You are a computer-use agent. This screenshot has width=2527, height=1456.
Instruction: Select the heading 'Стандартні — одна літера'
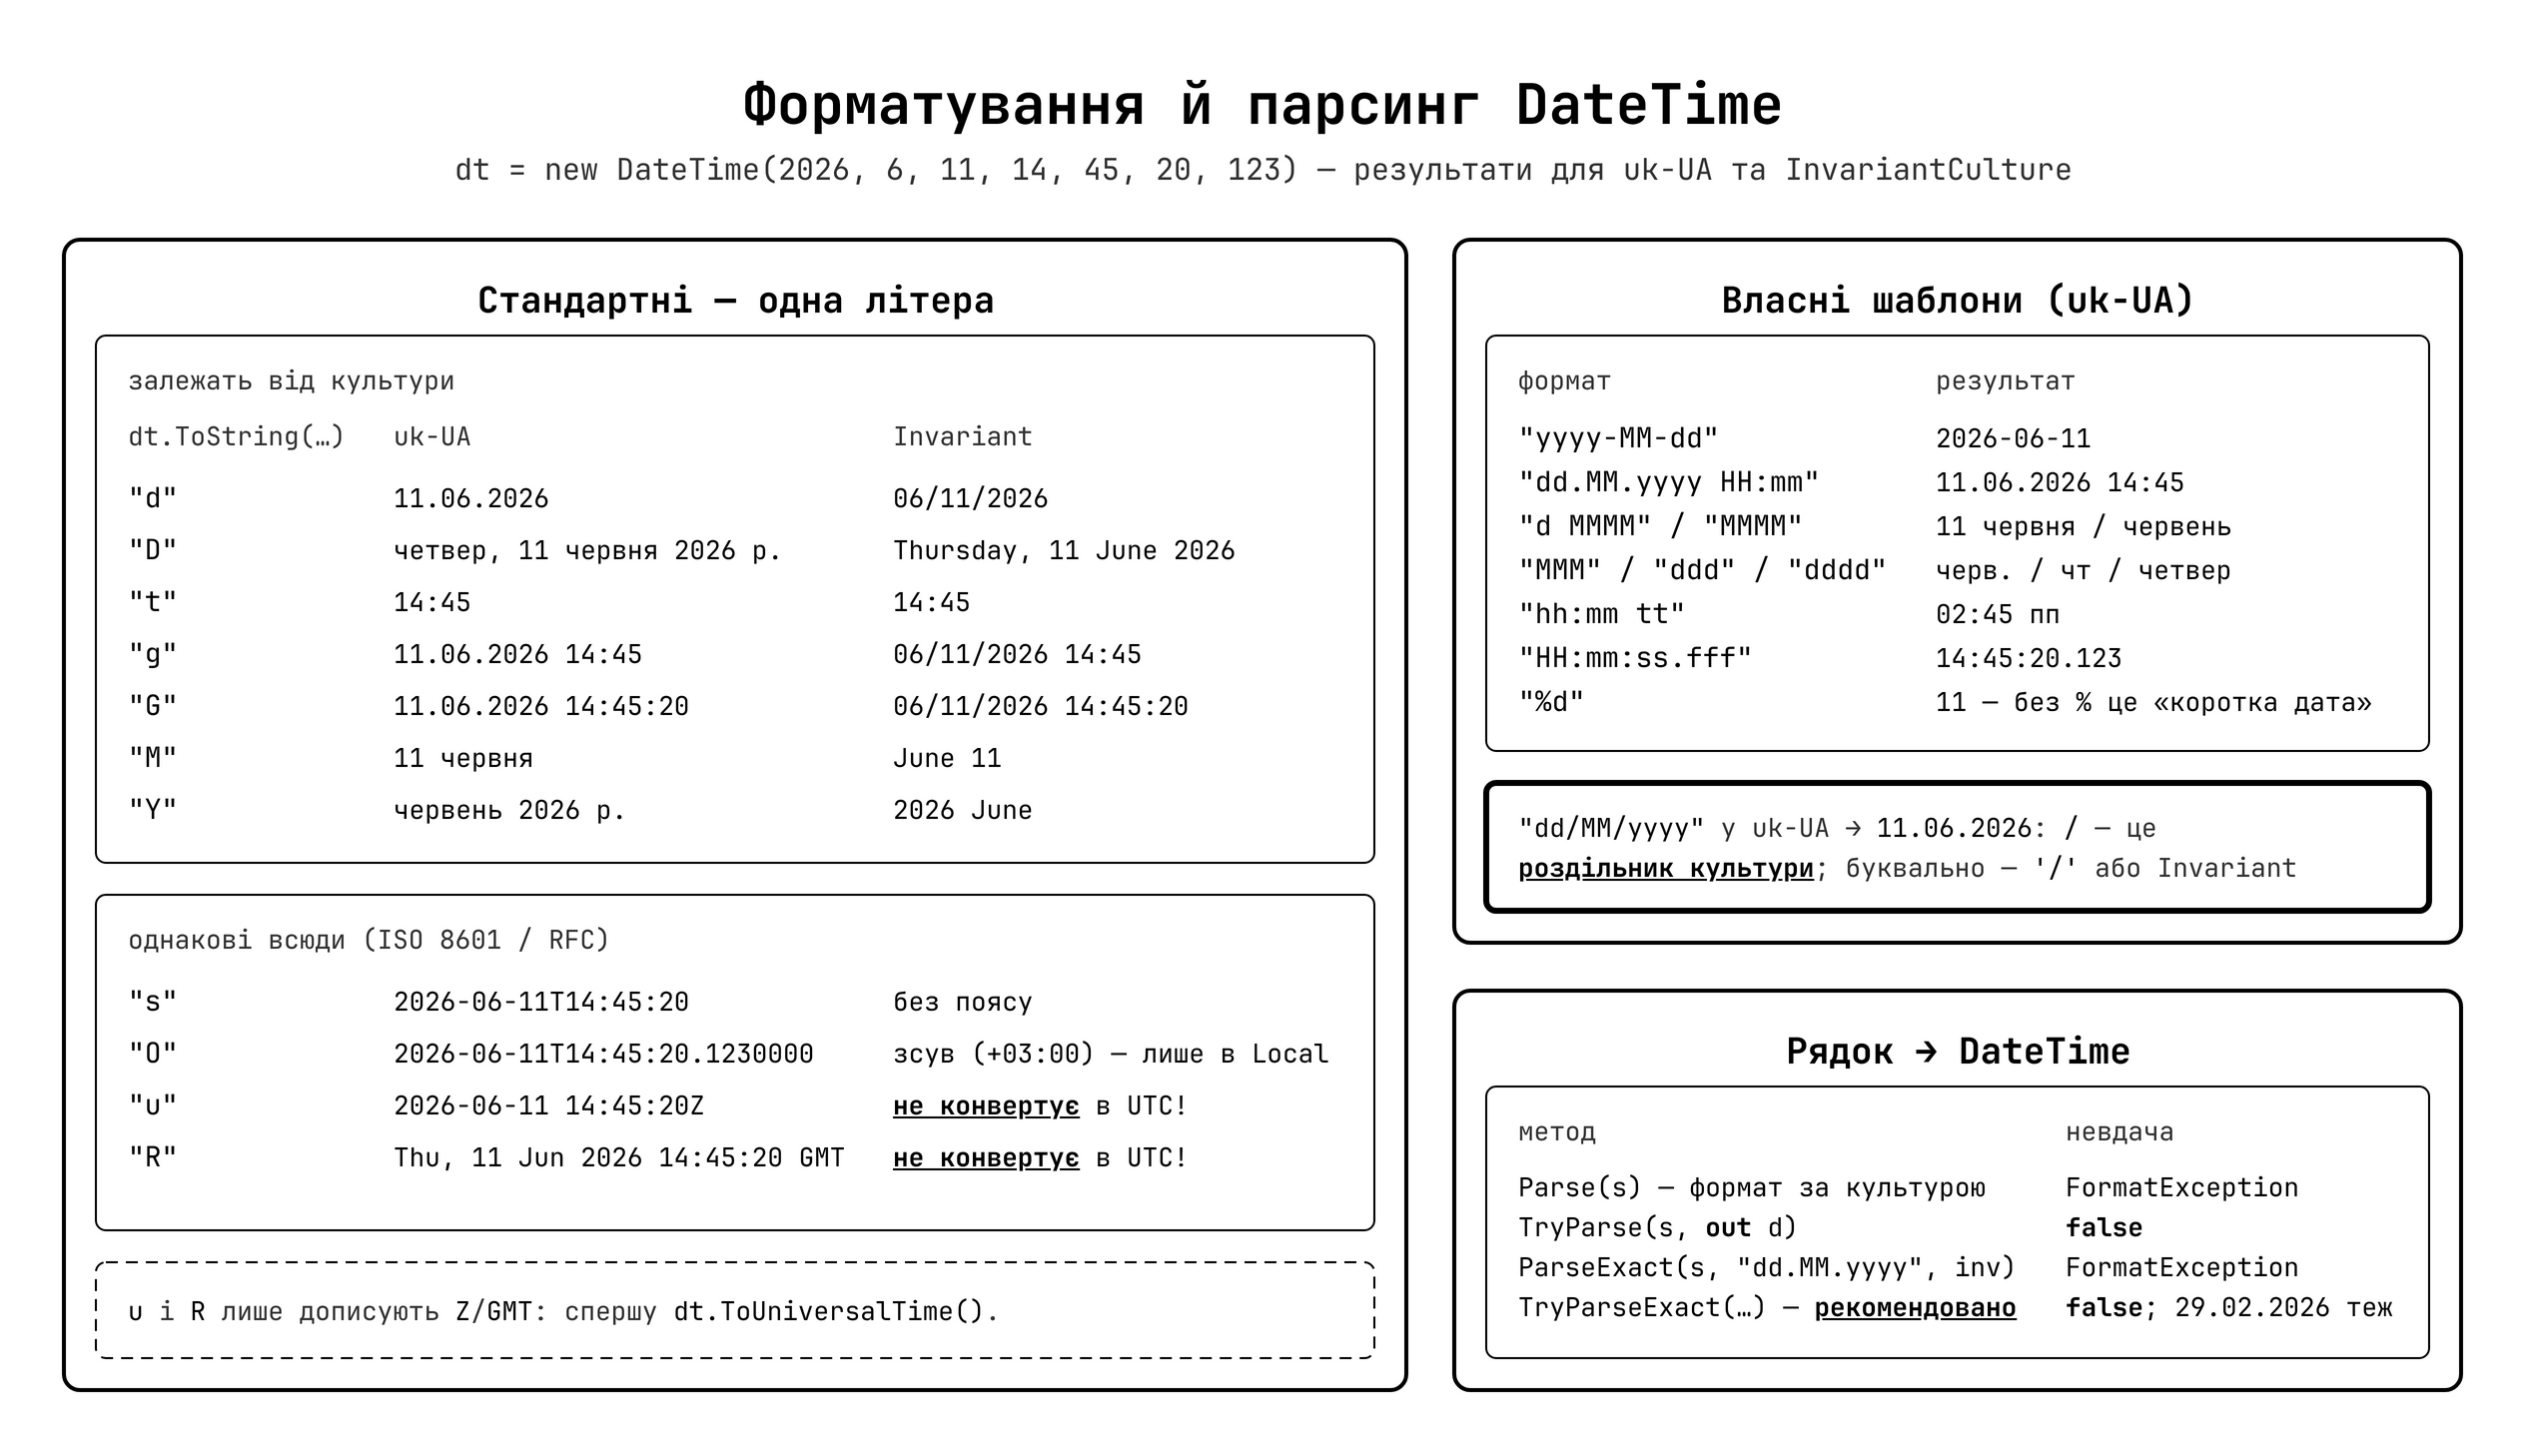point(735,300)
